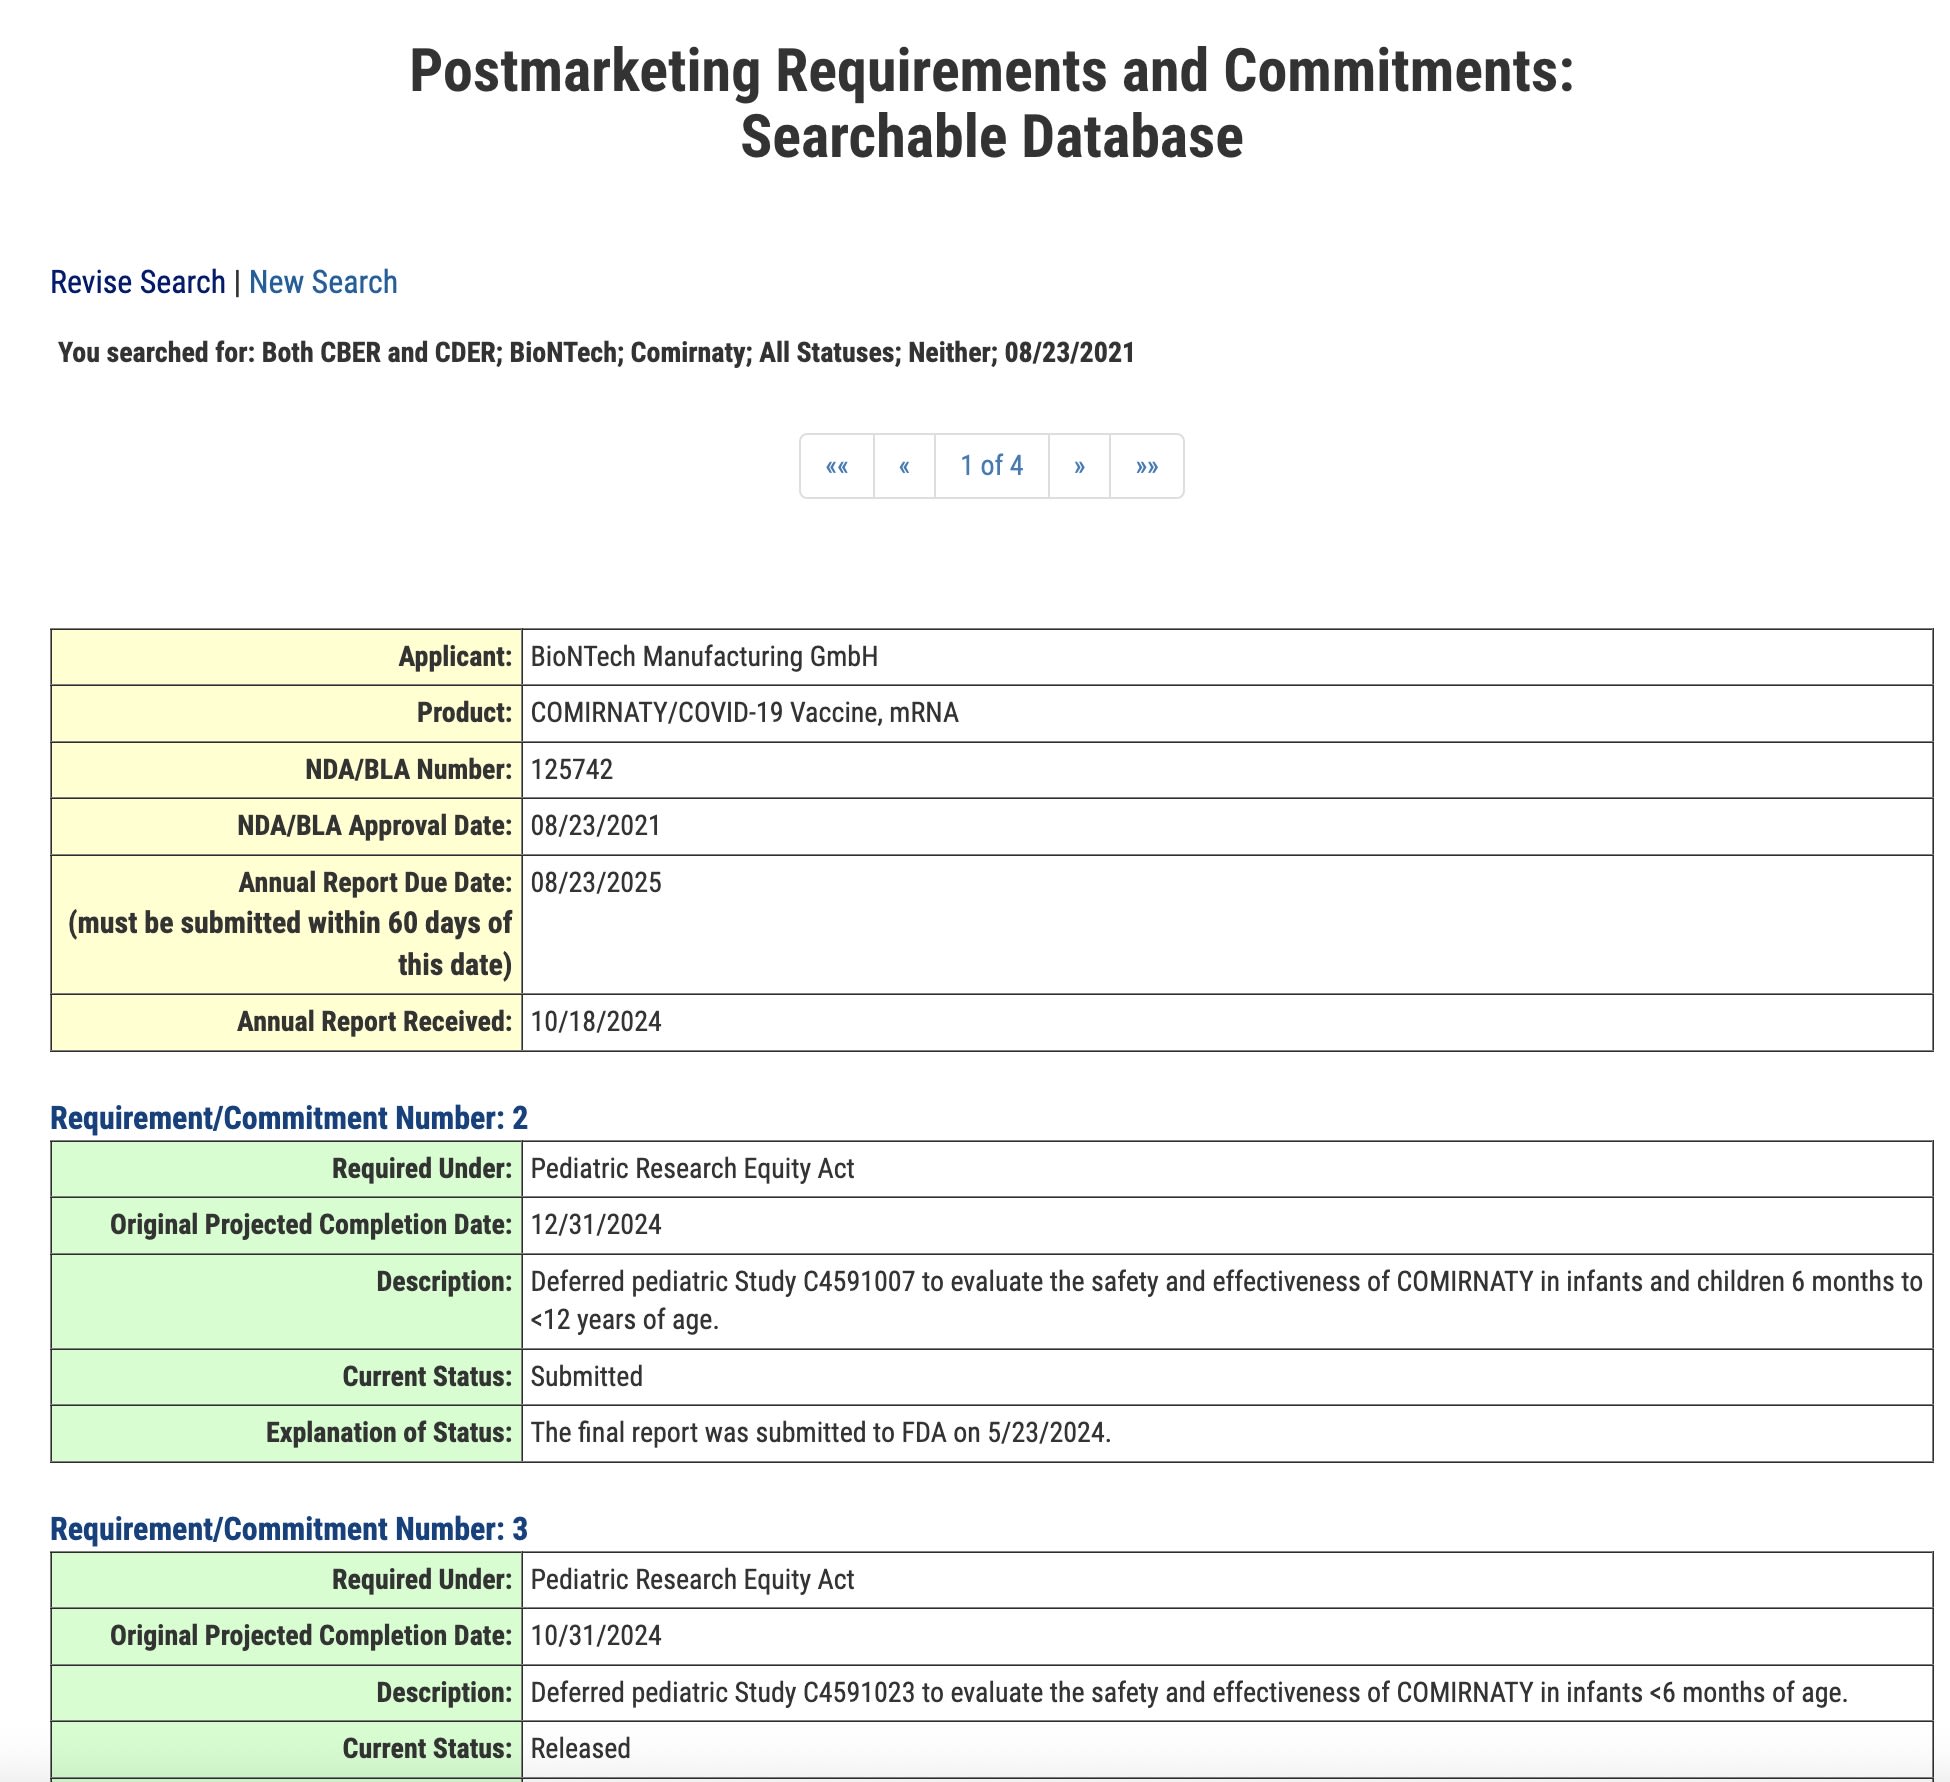Click 'Pediatric Research Equity Act' in requirement 3
The width and height of the screenshot is (1950, 1782).
(x=692, y=1580)
